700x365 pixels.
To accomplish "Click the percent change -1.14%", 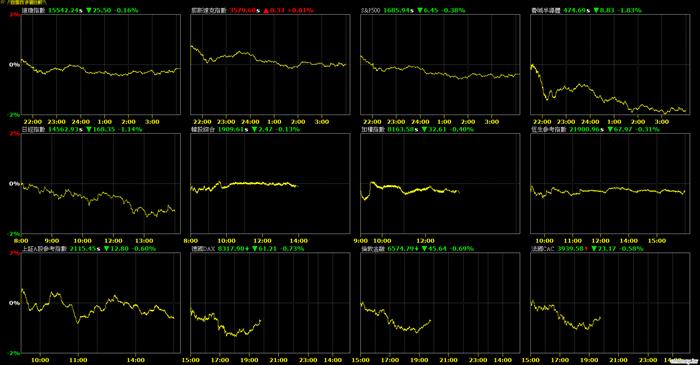I will click(130, 129).
